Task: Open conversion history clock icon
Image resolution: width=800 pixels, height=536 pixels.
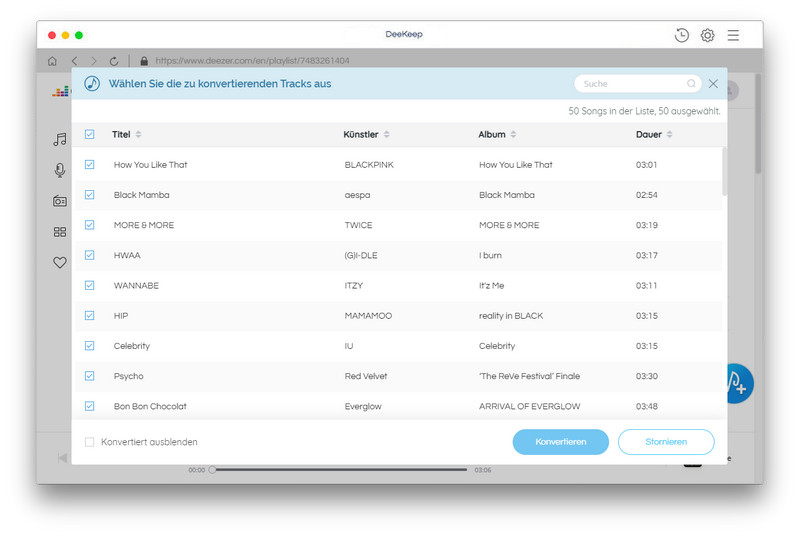Action: click(x=682, y=35)
